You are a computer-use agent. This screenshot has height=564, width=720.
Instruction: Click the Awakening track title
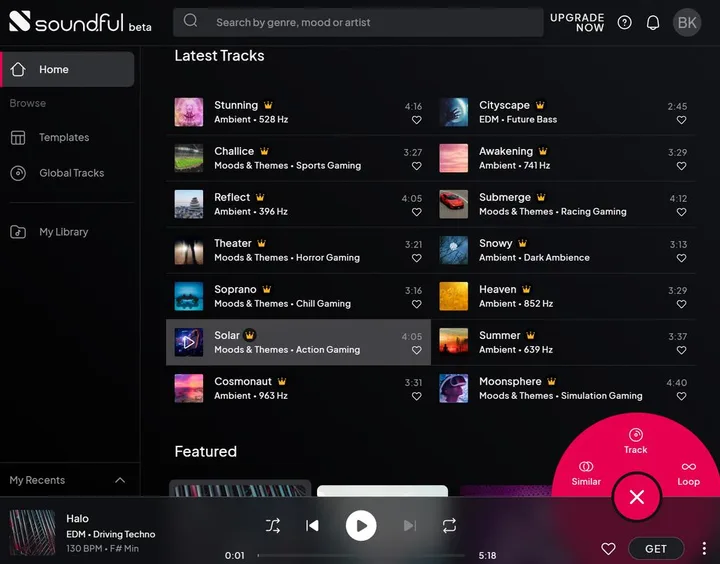[x=506, y=151]
